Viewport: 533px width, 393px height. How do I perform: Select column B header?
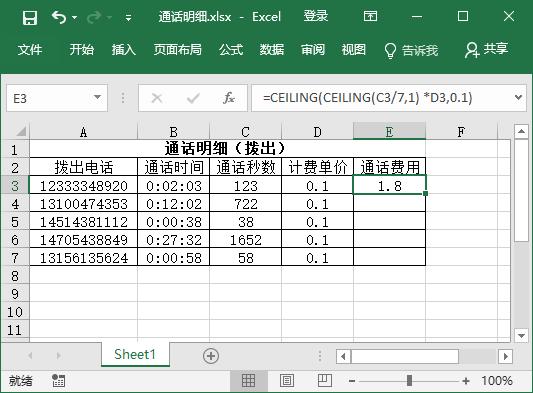click(x=173, y=132)
